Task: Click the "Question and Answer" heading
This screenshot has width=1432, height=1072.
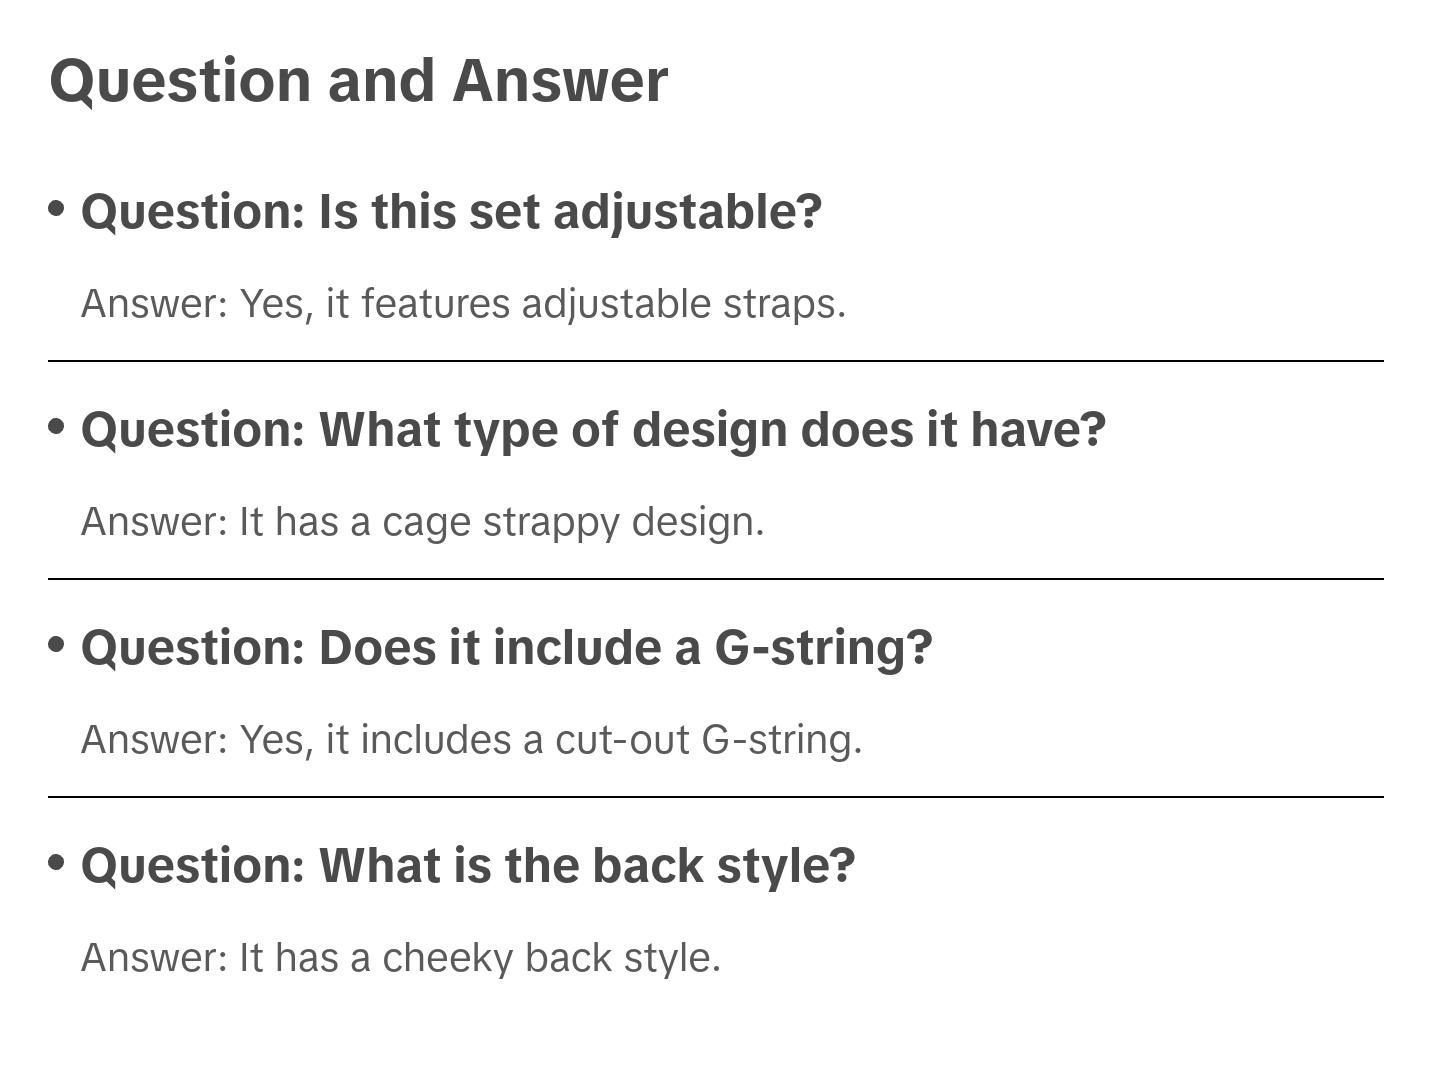Action: pos(358,81)
